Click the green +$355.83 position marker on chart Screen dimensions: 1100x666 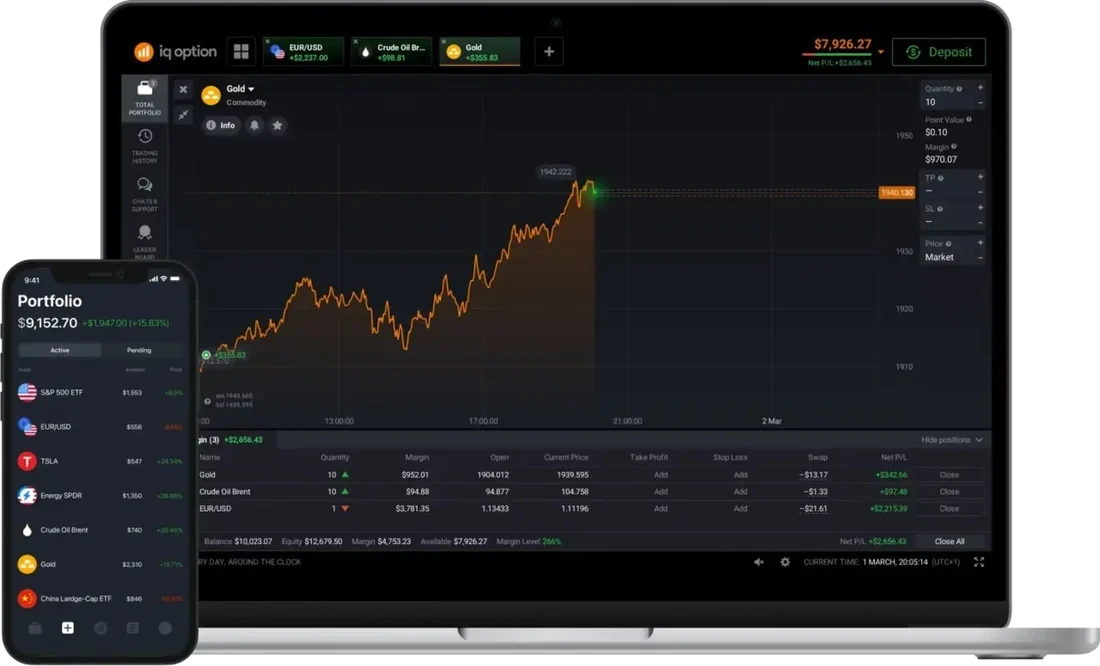pos(224,355)
